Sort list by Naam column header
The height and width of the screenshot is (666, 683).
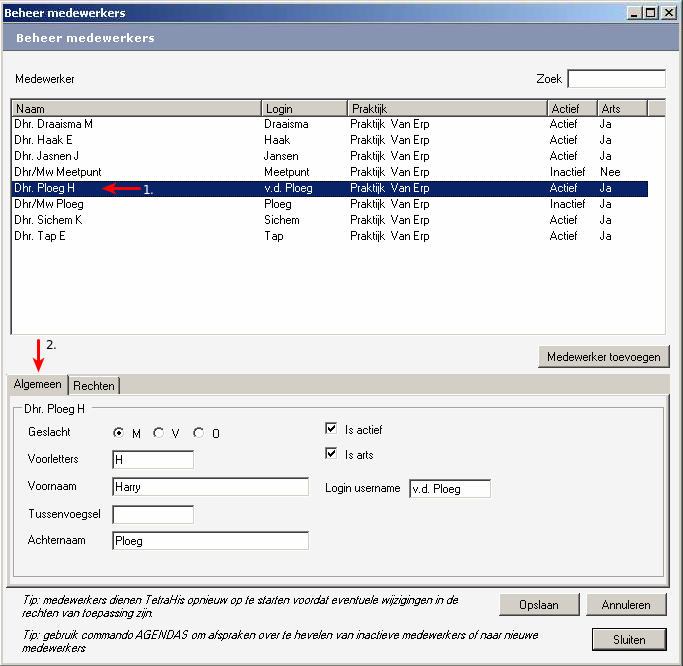(x=136, y=108)
